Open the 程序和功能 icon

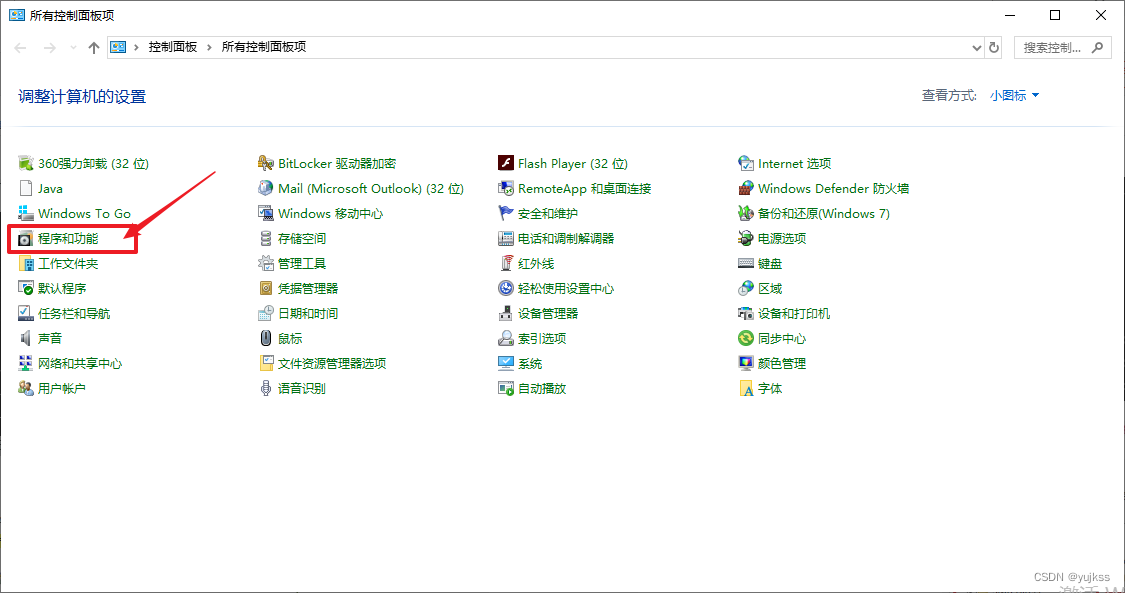coord(26,239)
